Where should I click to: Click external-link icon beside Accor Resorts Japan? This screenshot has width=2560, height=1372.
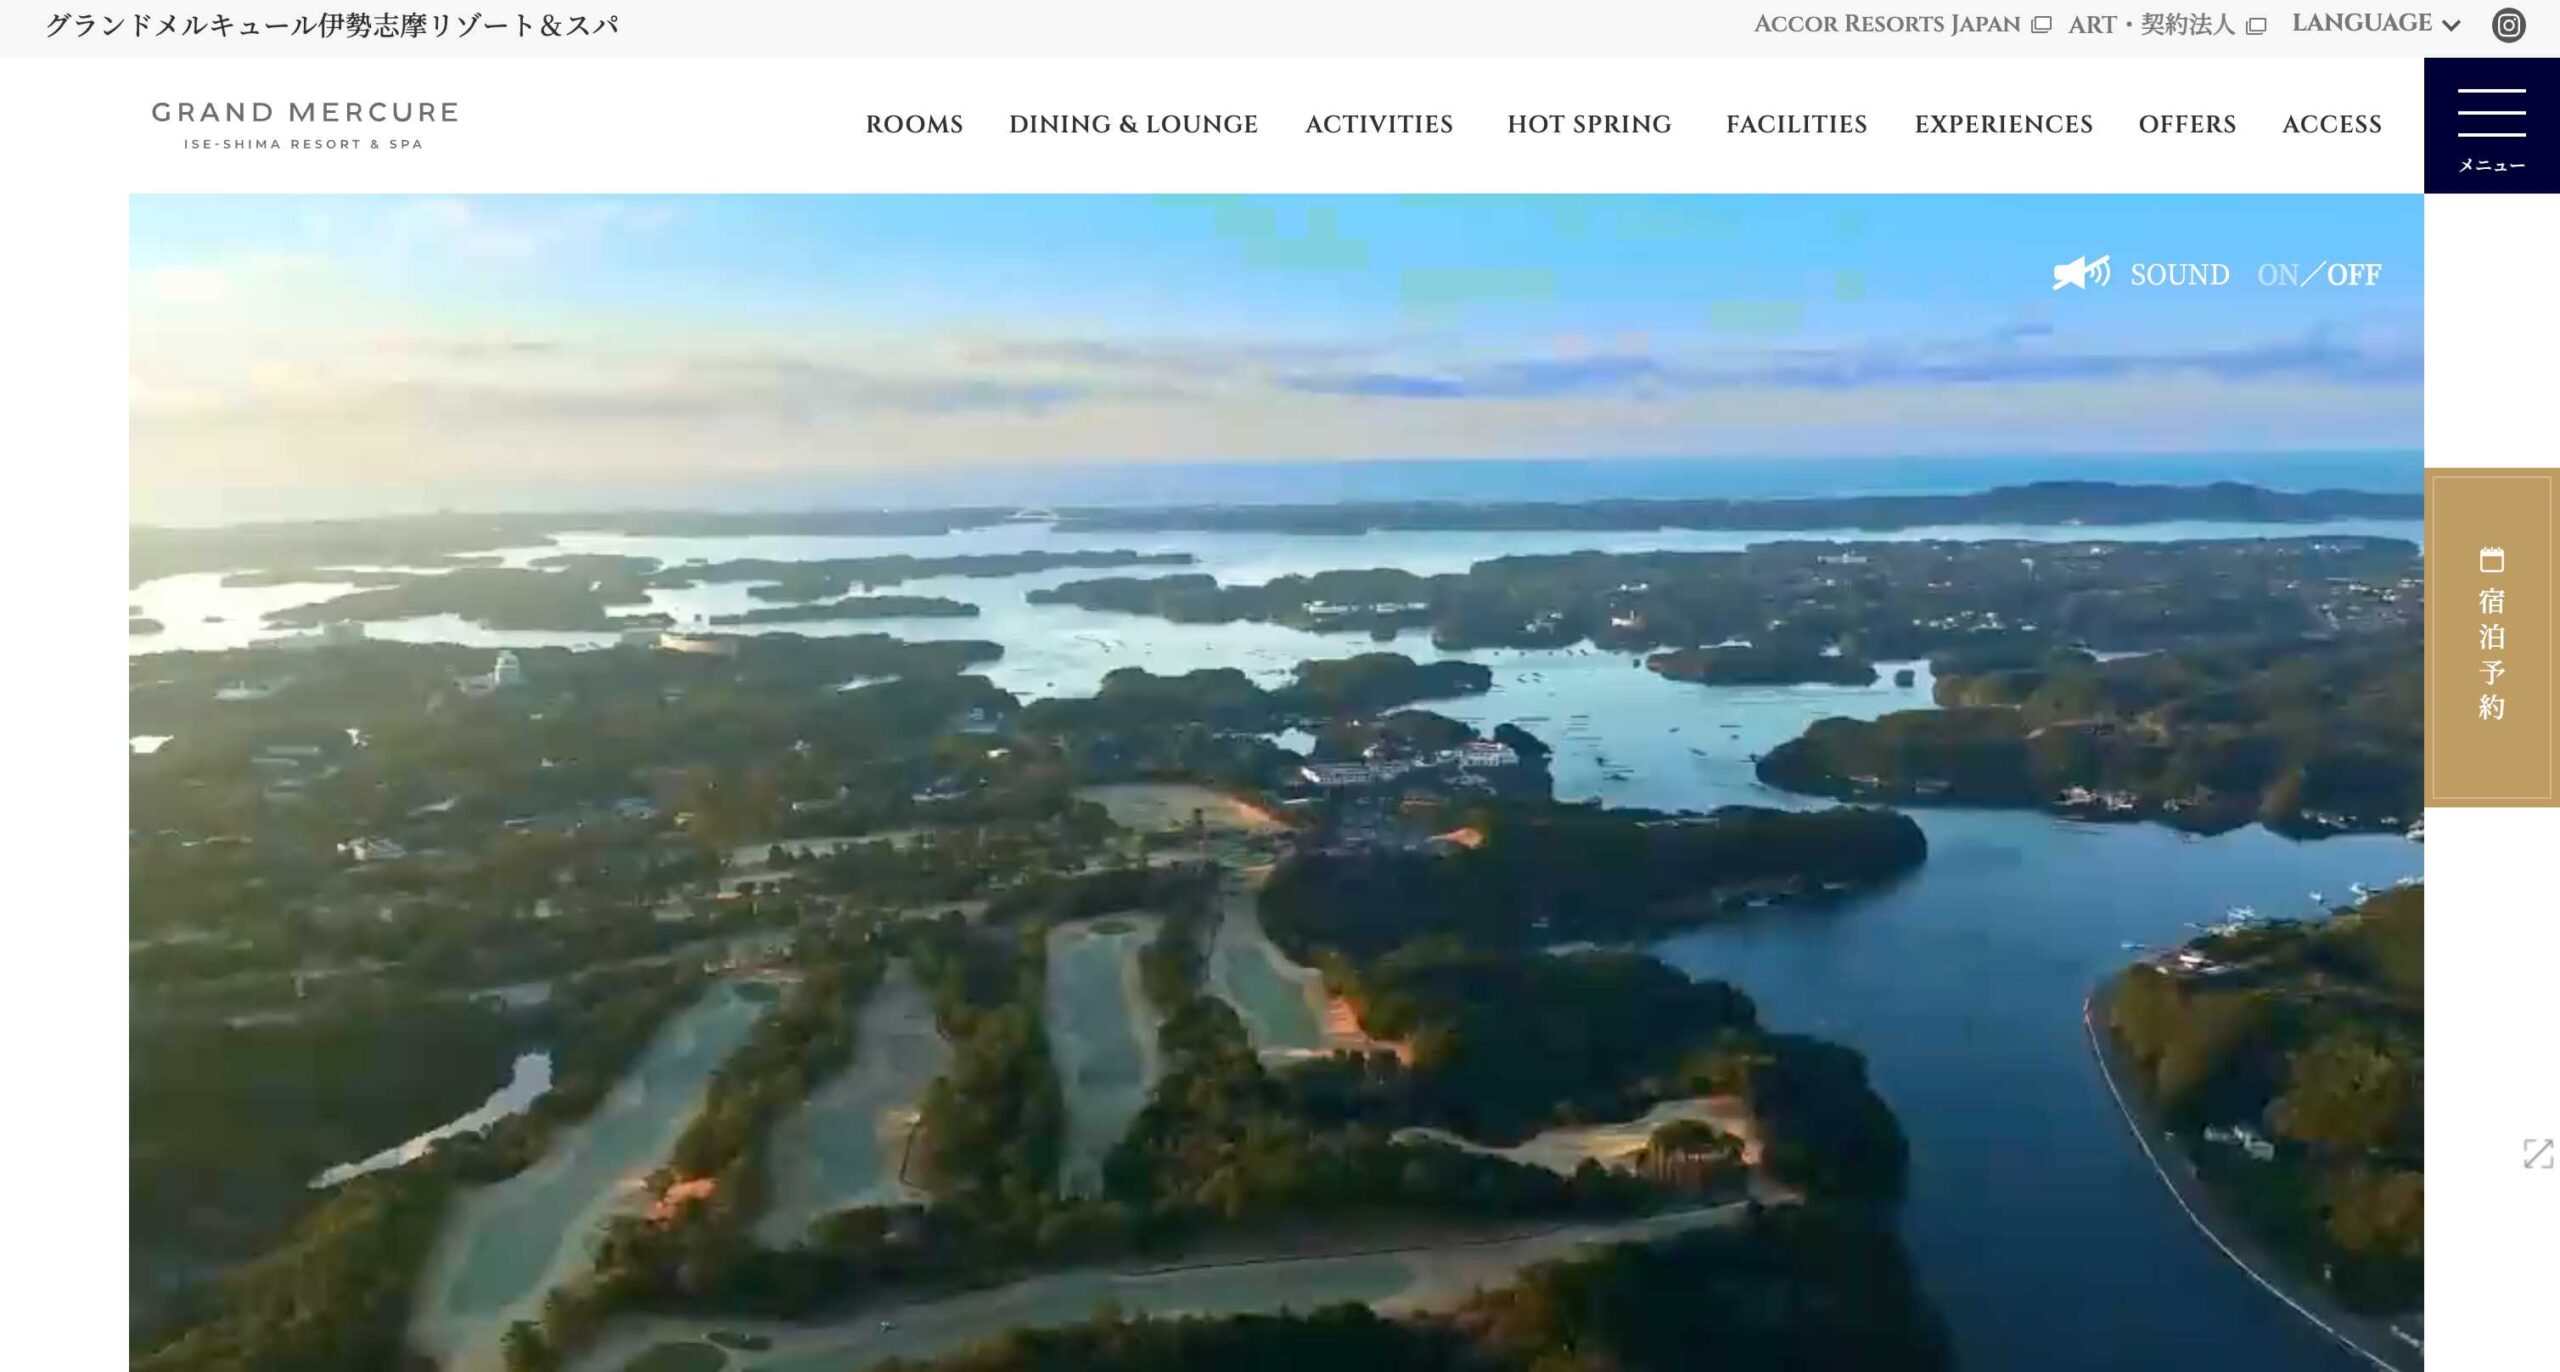2041,25
